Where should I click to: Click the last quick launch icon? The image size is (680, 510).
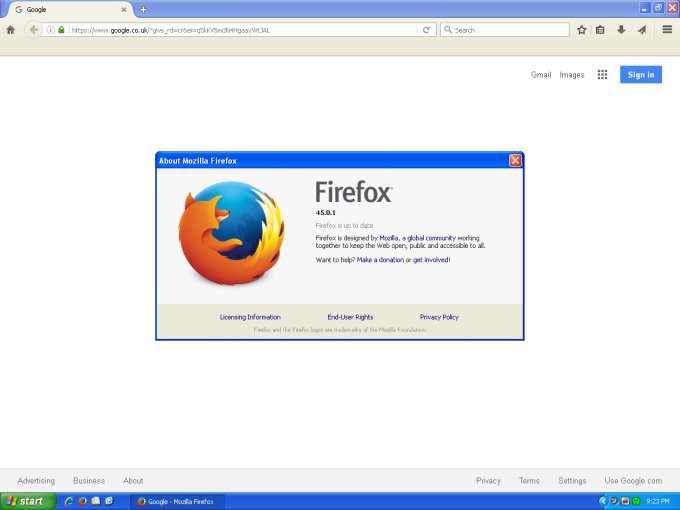tap(109, 501)
